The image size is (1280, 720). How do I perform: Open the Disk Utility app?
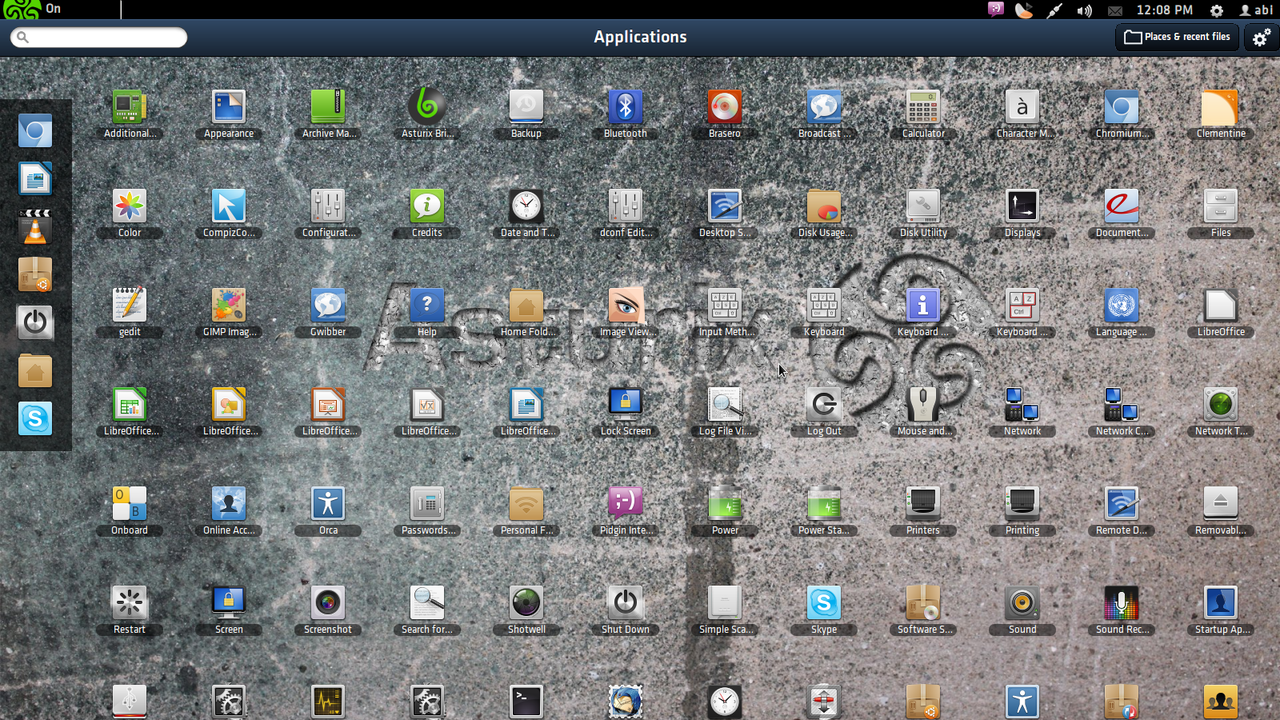pyautogui.click(x=923, y=206)
